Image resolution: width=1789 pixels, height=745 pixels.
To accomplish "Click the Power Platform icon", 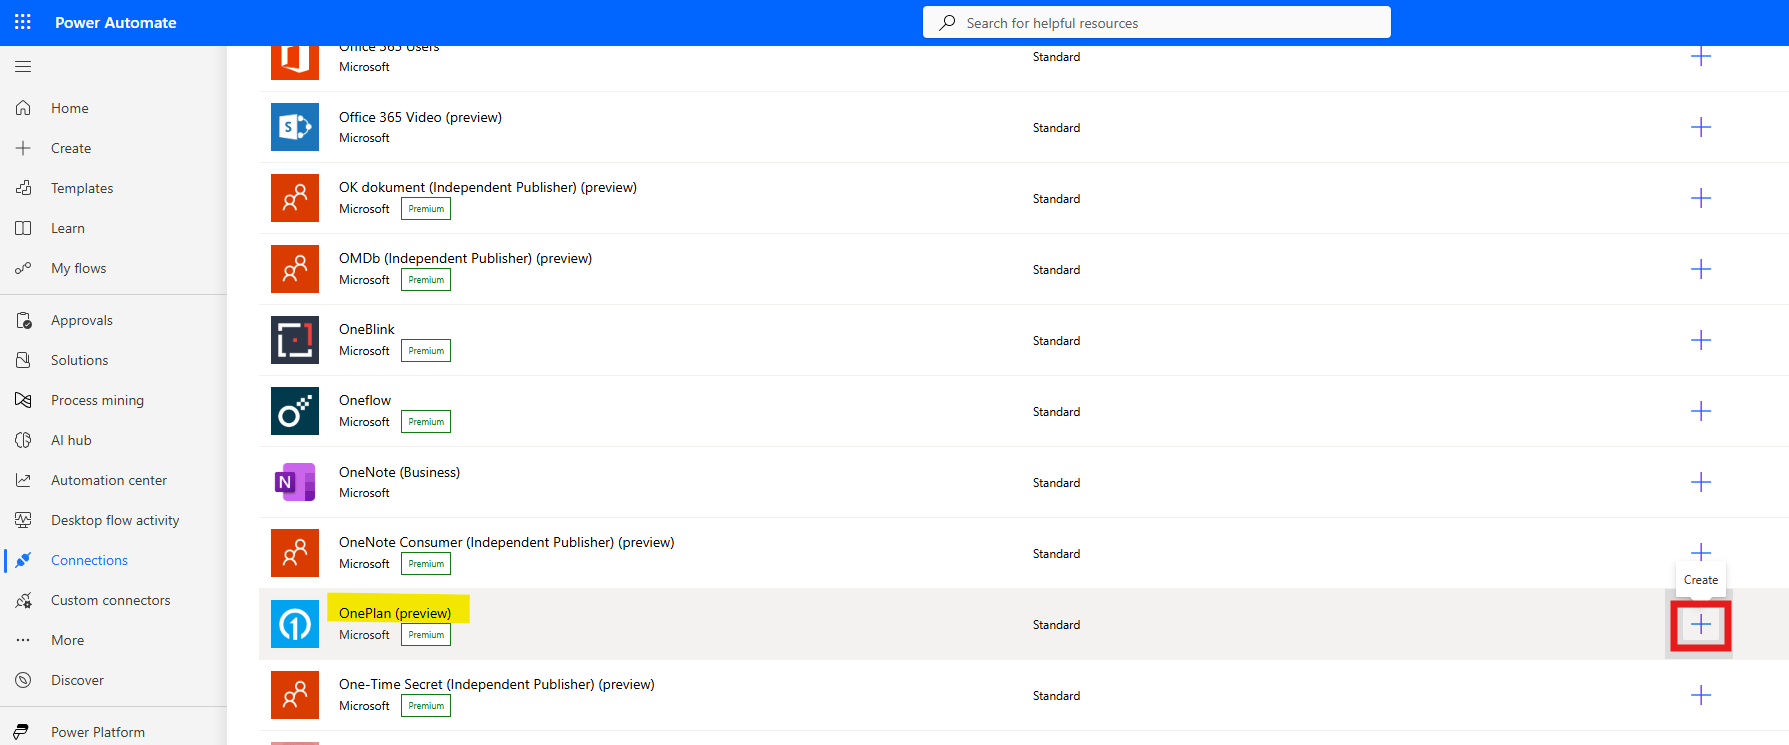I will pos(21,732).
